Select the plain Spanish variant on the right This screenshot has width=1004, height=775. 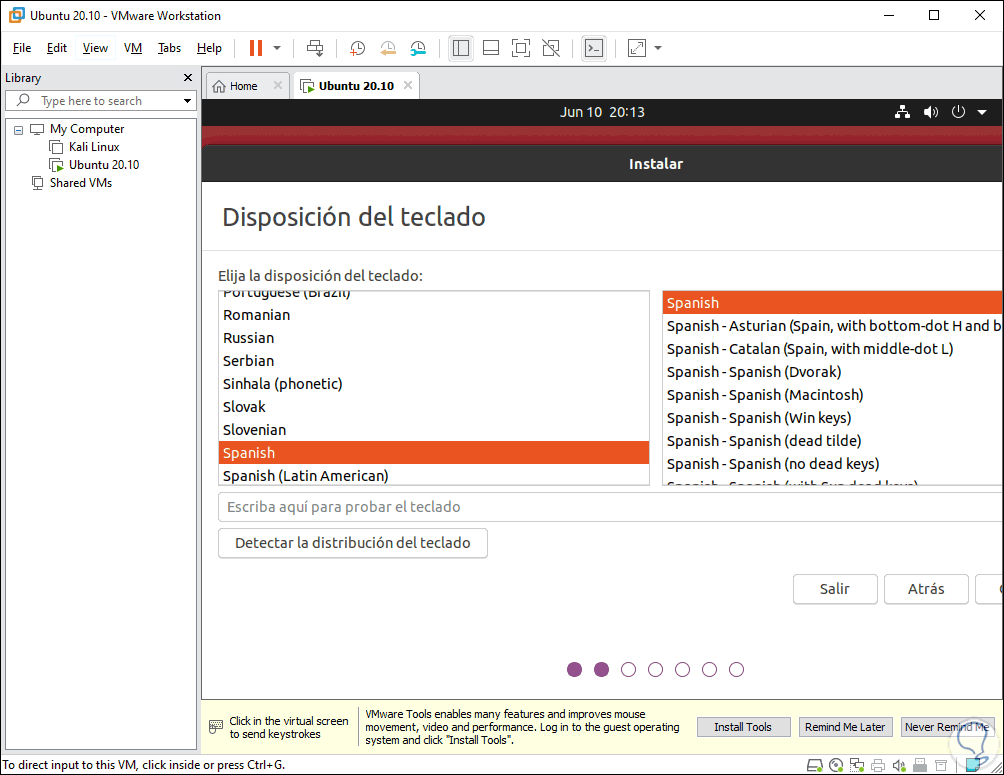point(832,303)
